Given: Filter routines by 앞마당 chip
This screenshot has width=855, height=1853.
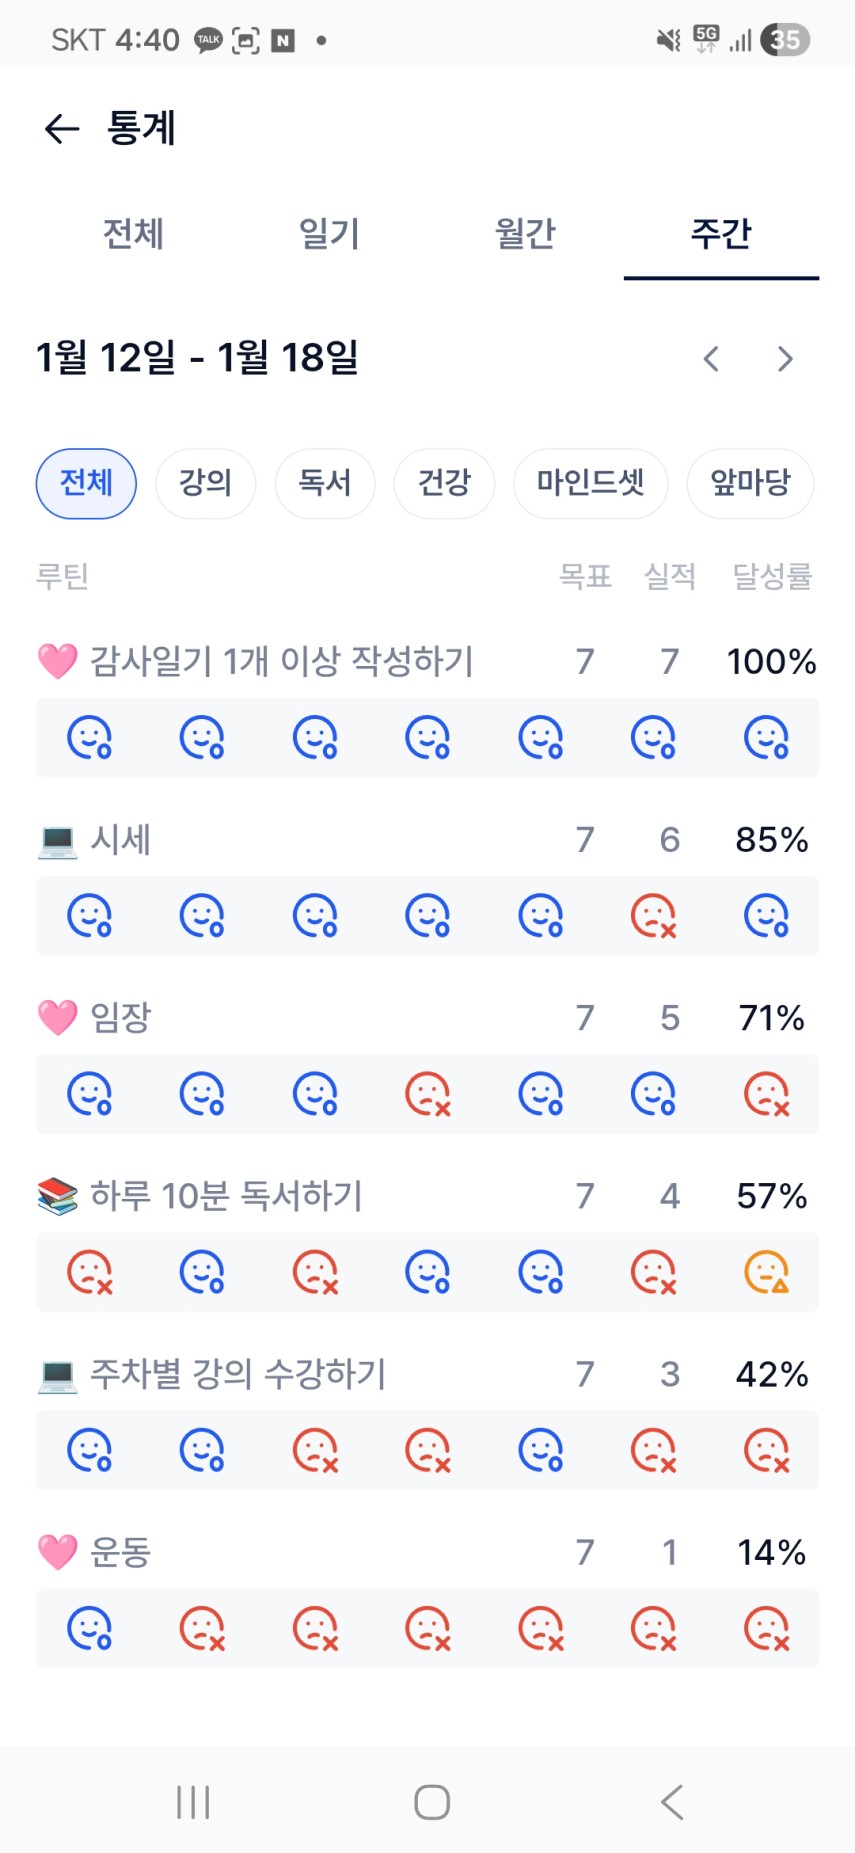Looking at the screenshot, I should [x=750, y=484].
